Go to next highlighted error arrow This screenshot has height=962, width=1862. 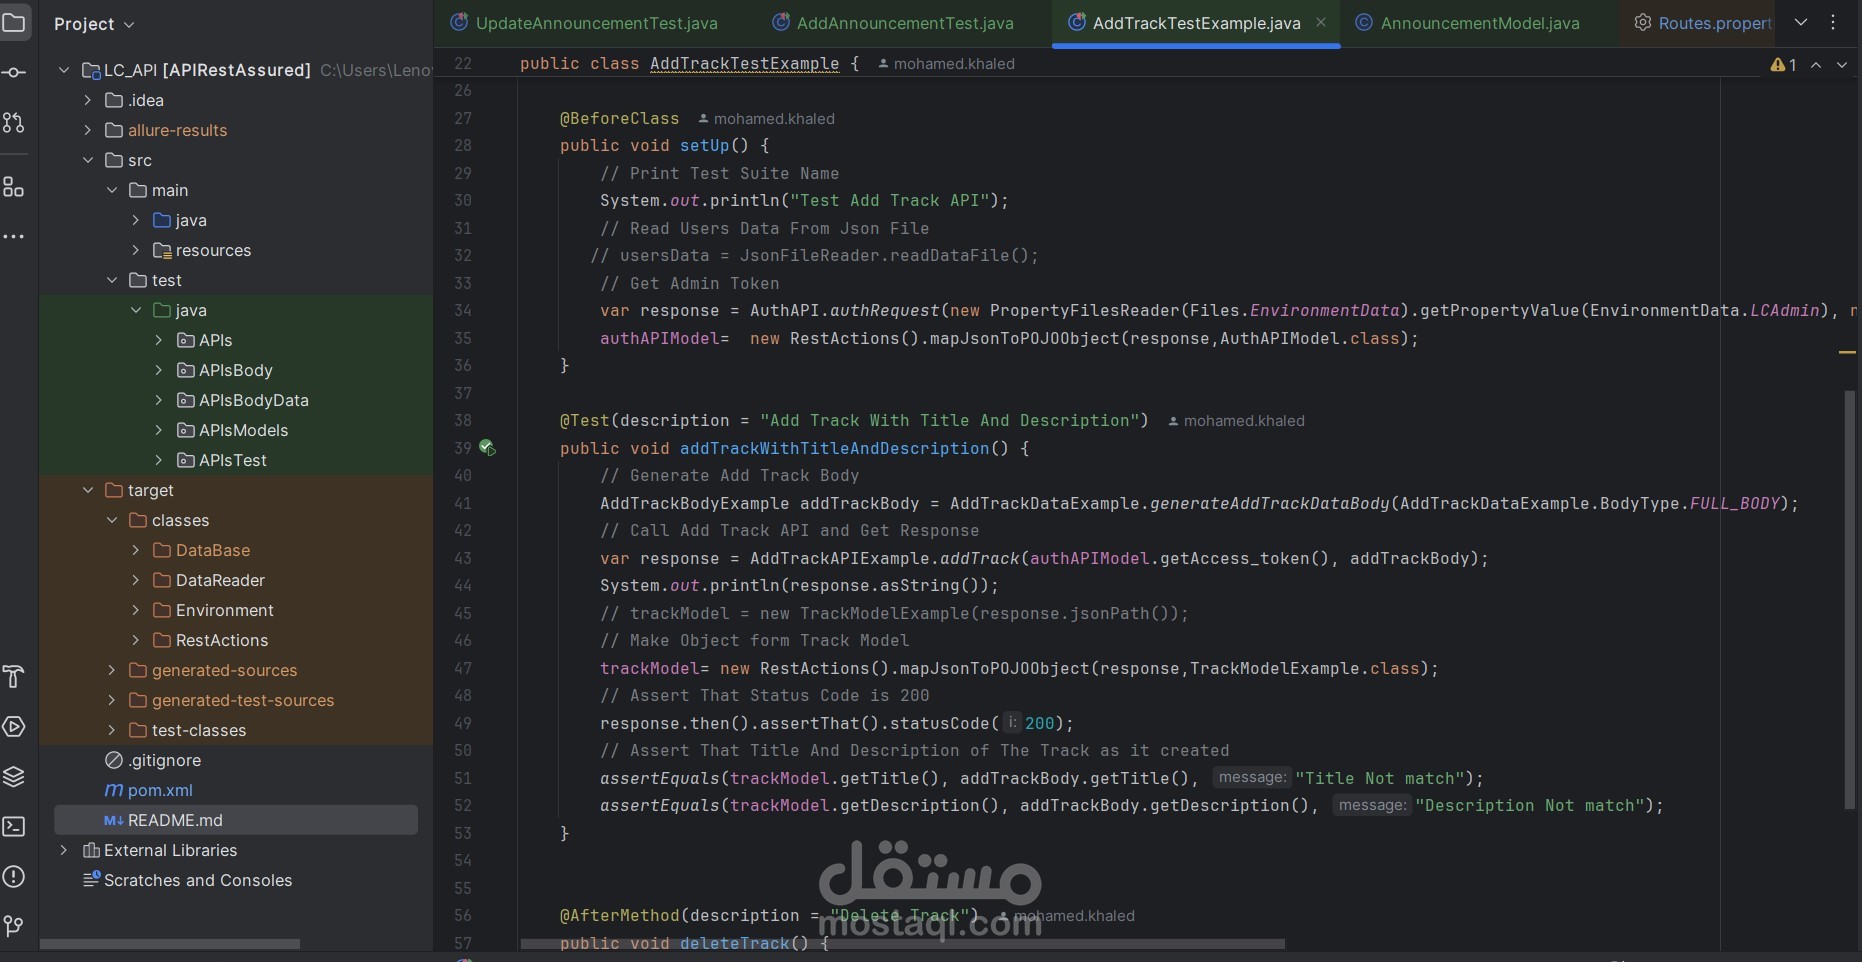pos(1842,65)
